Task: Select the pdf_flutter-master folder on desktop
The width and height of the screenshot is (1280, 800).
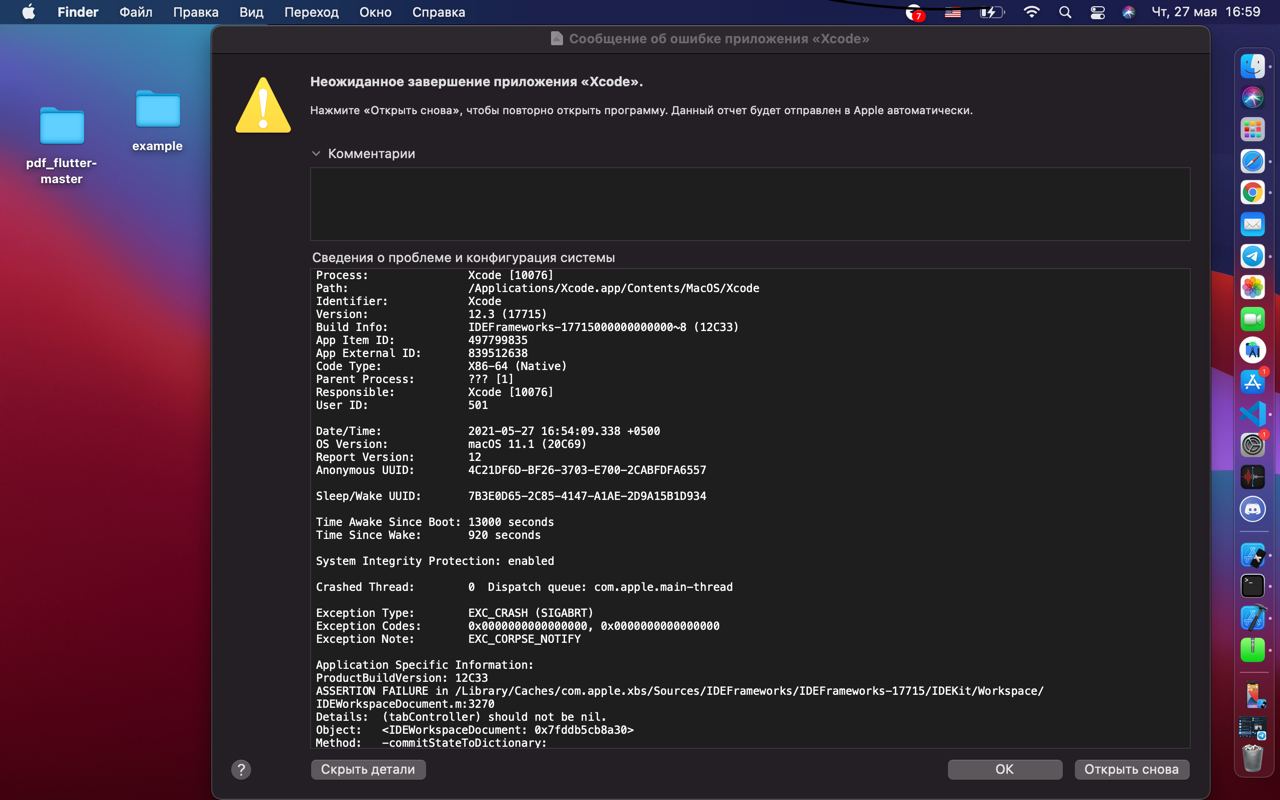Action: click(62, 145)
